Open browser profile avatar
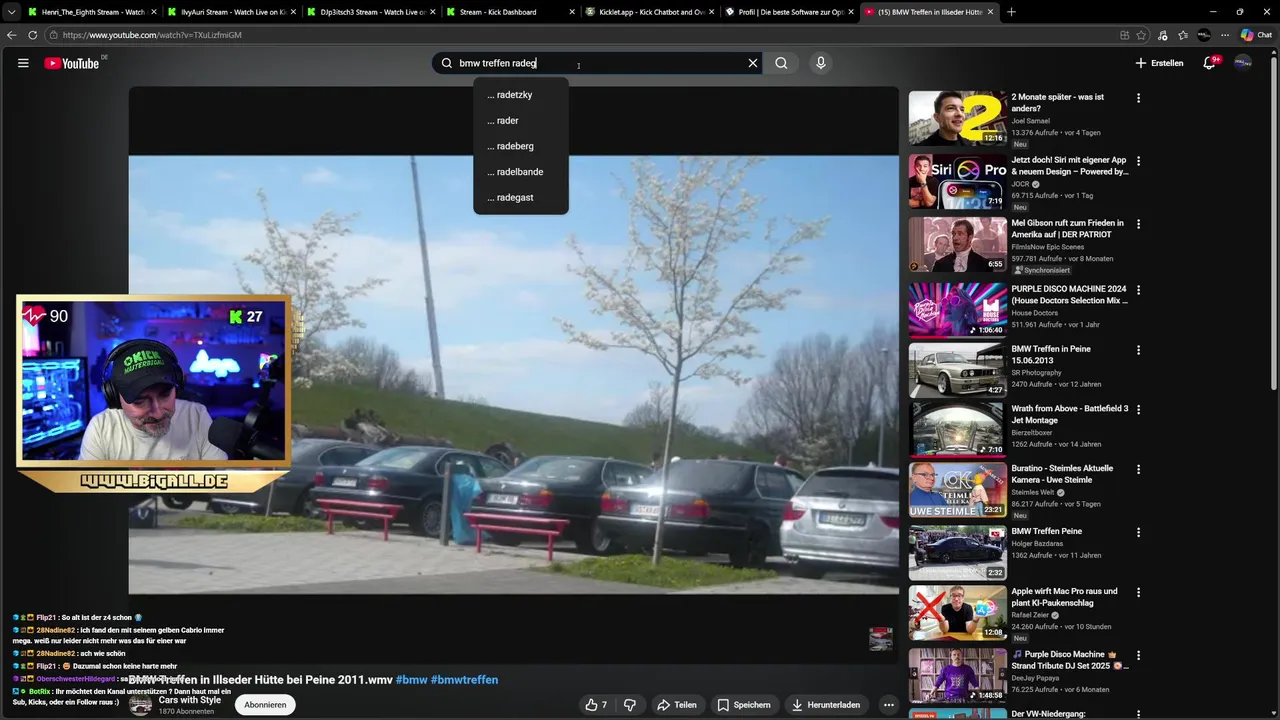Image resolution: width=1280 pixels, height=720 pixels. (x=1204, y=35)
